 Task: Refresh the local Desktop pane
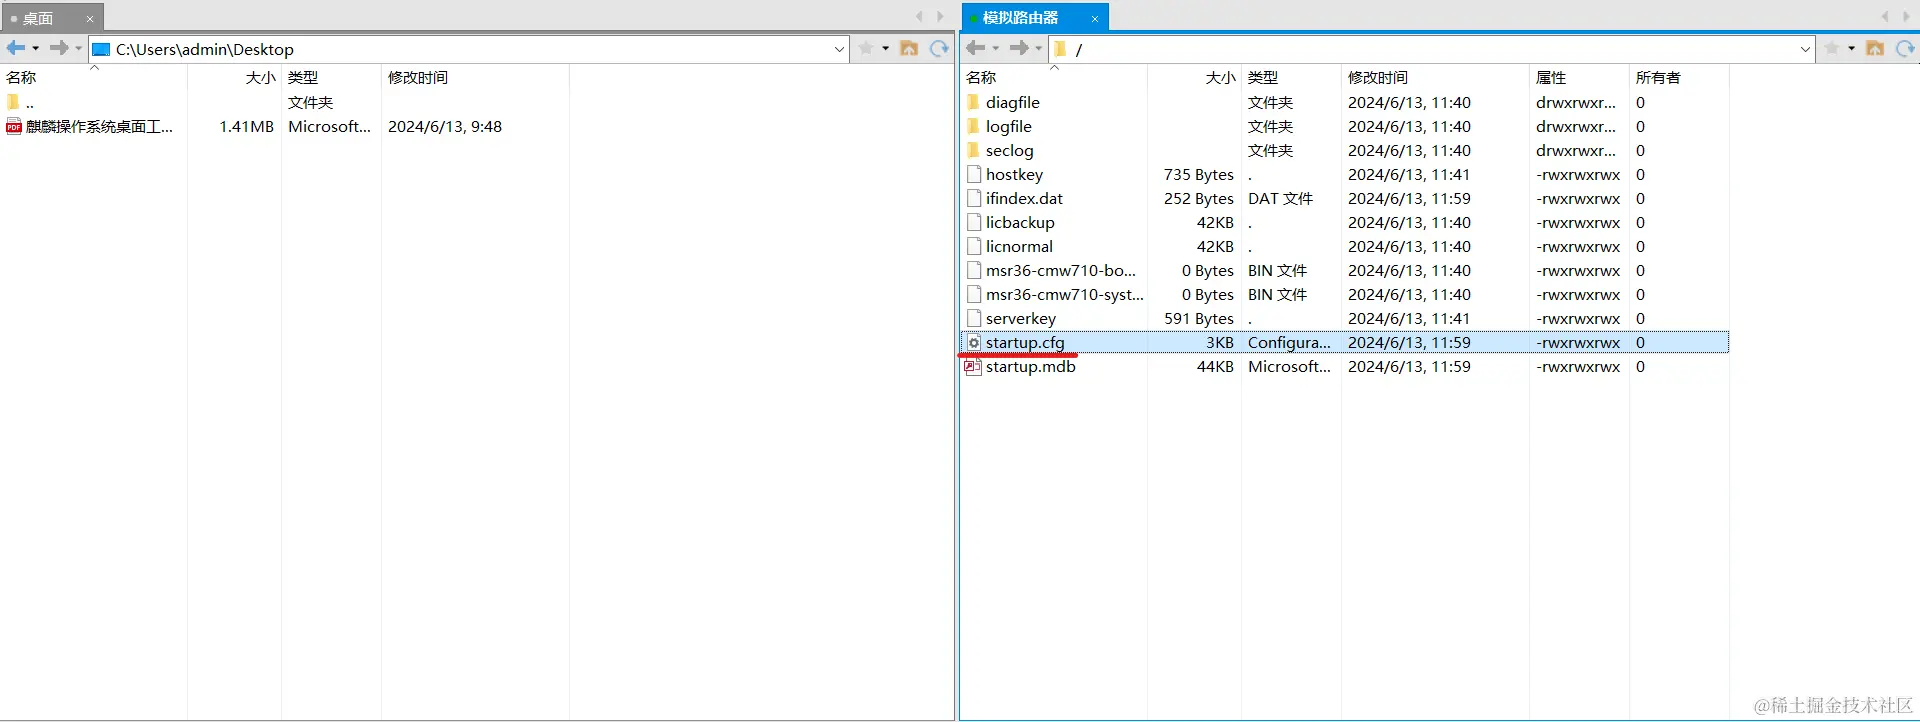click(x=939, y=48)
